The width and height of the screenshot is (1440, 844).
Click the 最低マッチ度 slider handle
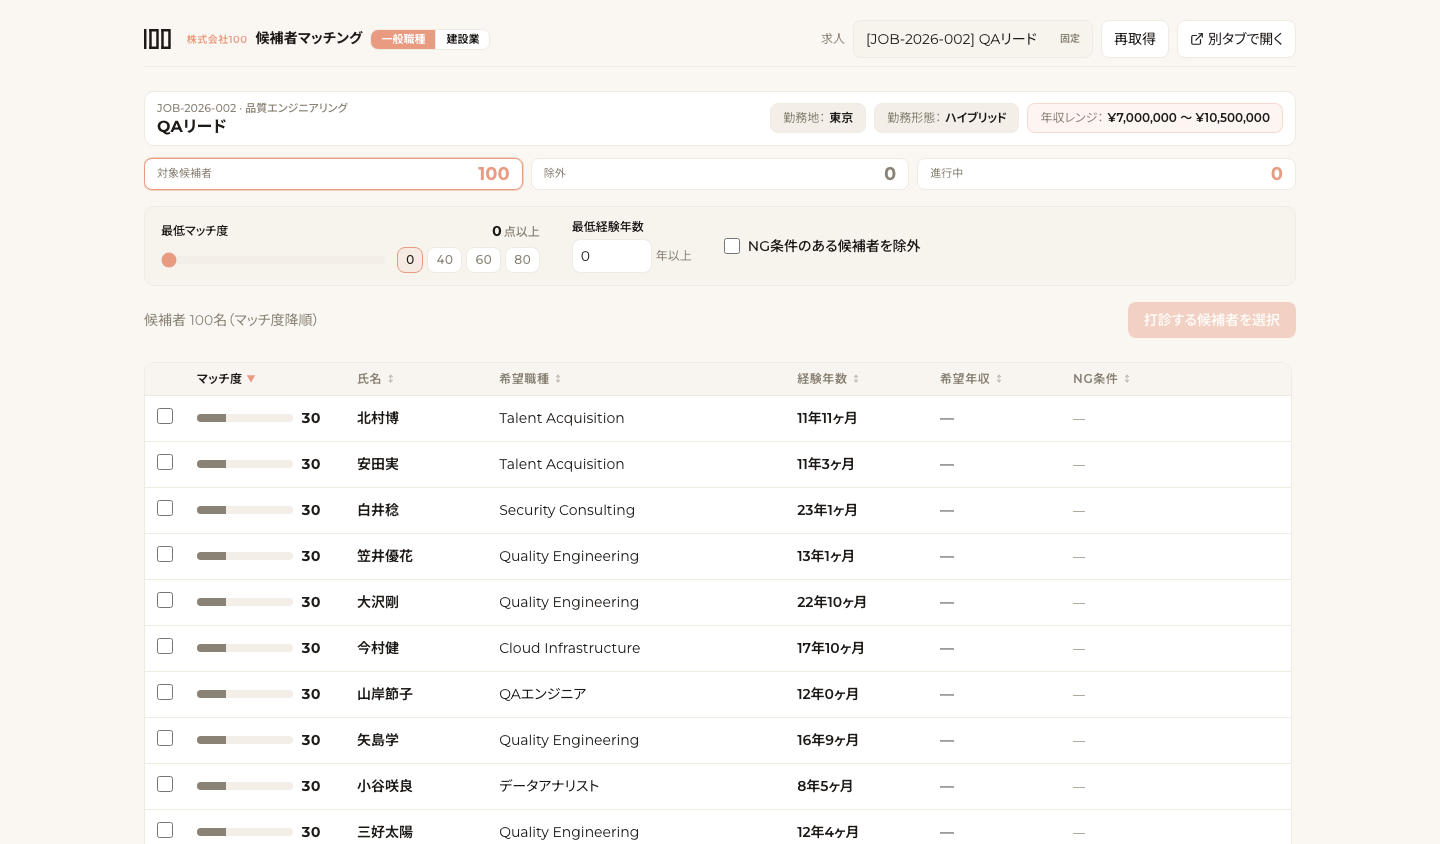click(169, 260)
